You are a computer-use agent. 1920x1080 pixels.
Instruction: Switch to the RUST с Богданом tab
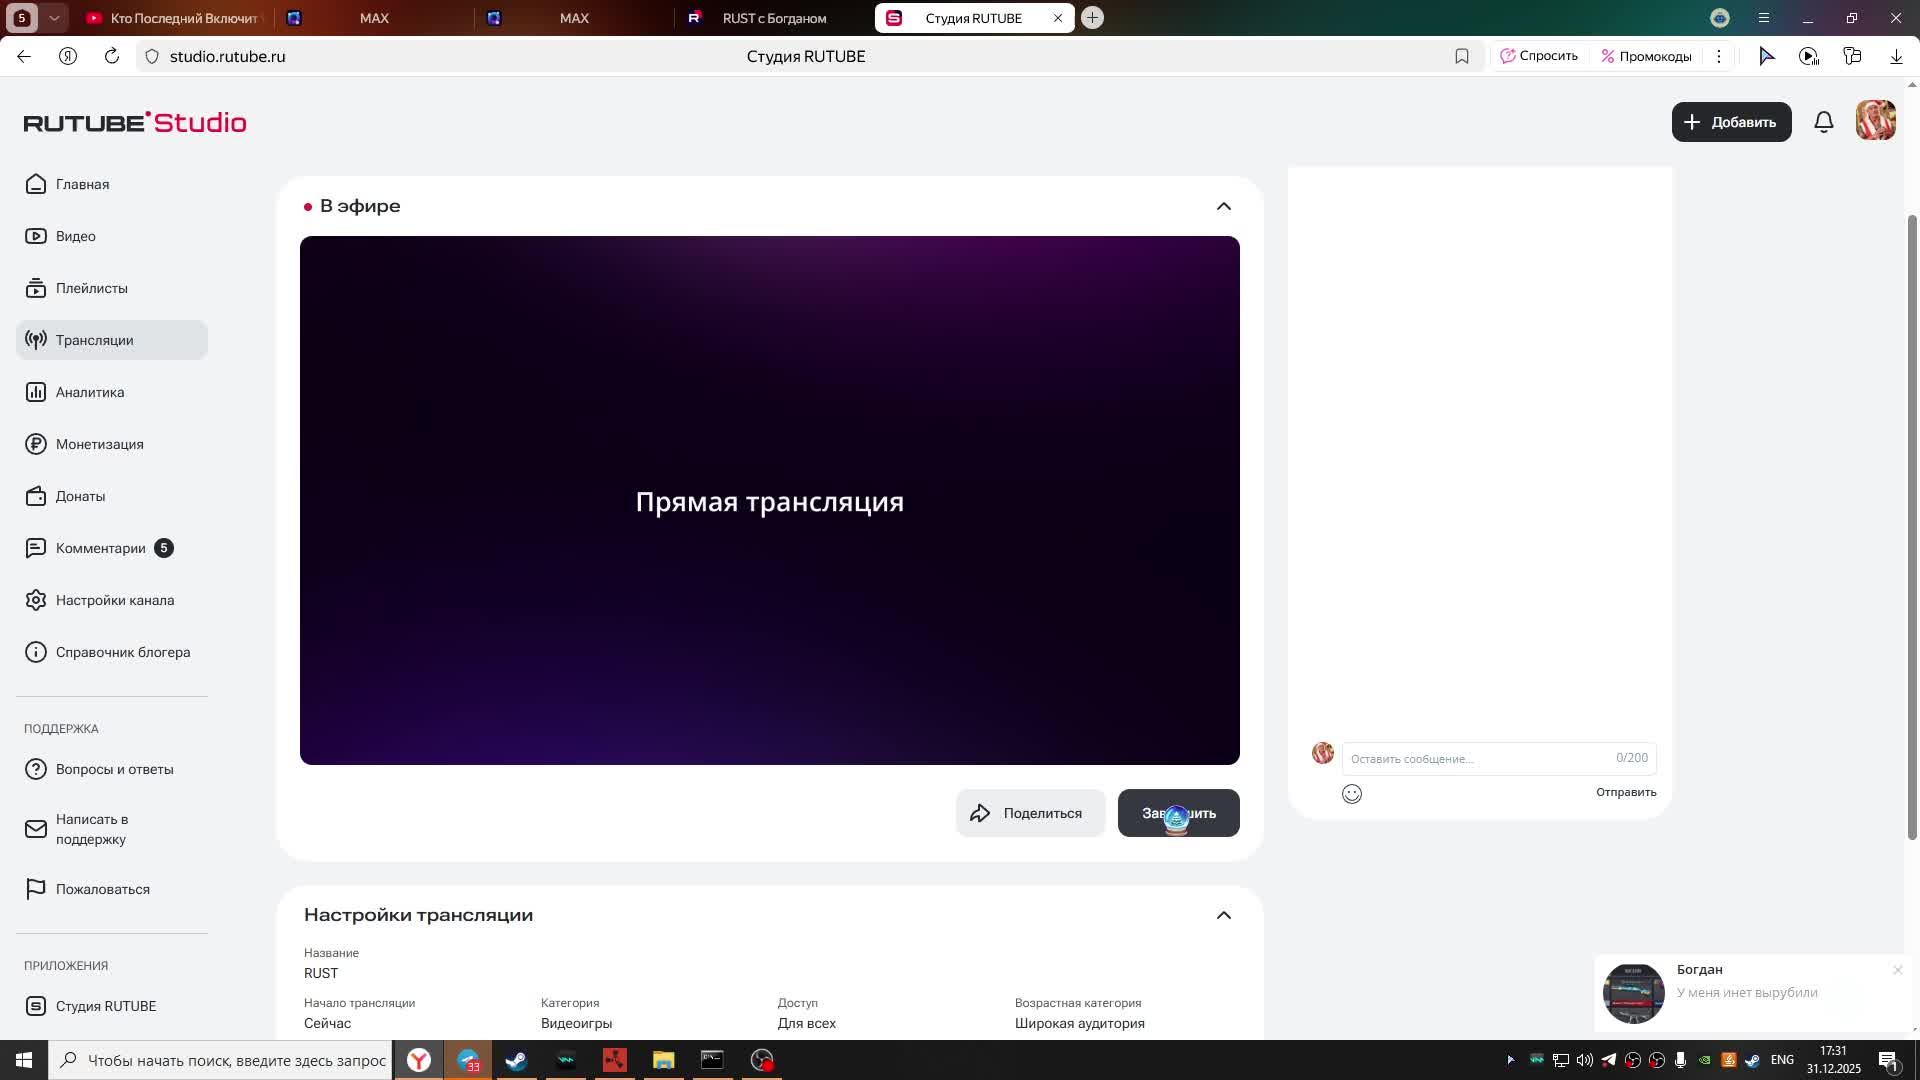click(773, 18)
